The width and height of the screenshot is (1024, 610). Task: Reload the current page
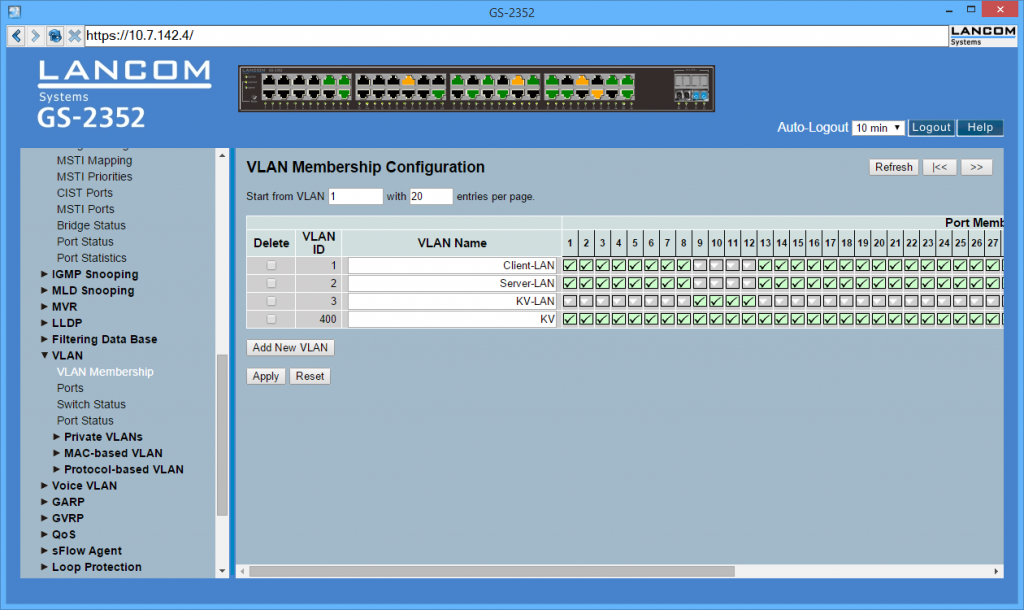point(56,36)
